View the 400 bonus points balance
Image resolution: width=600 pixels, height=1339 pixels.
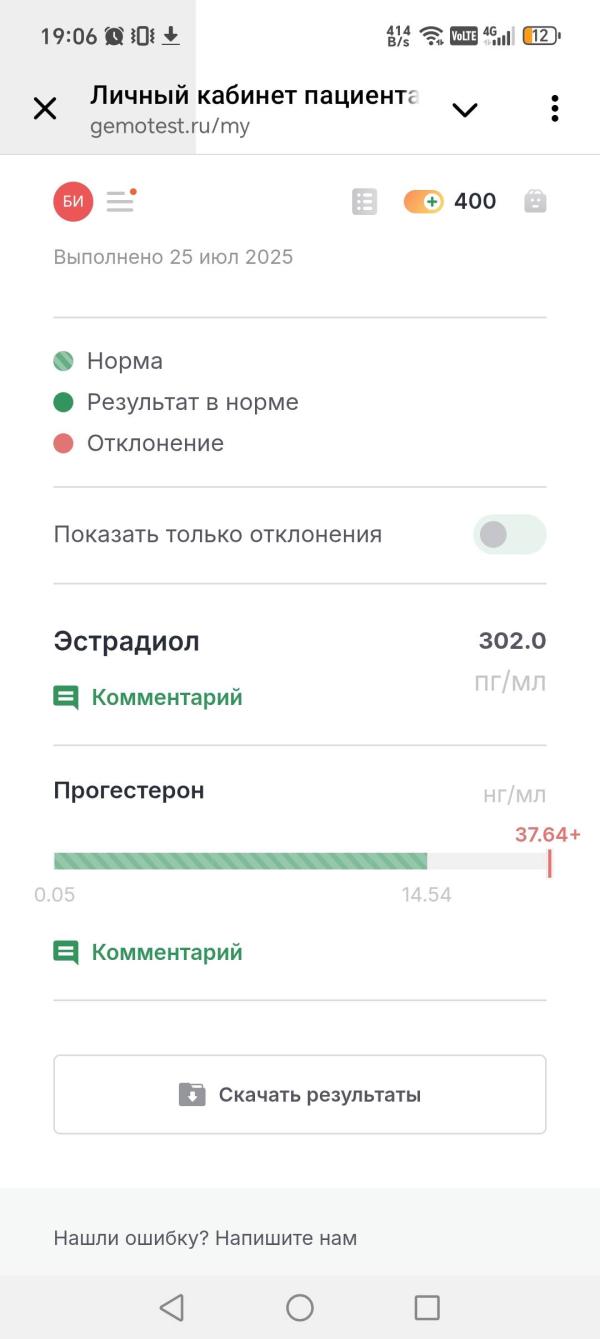475,202
